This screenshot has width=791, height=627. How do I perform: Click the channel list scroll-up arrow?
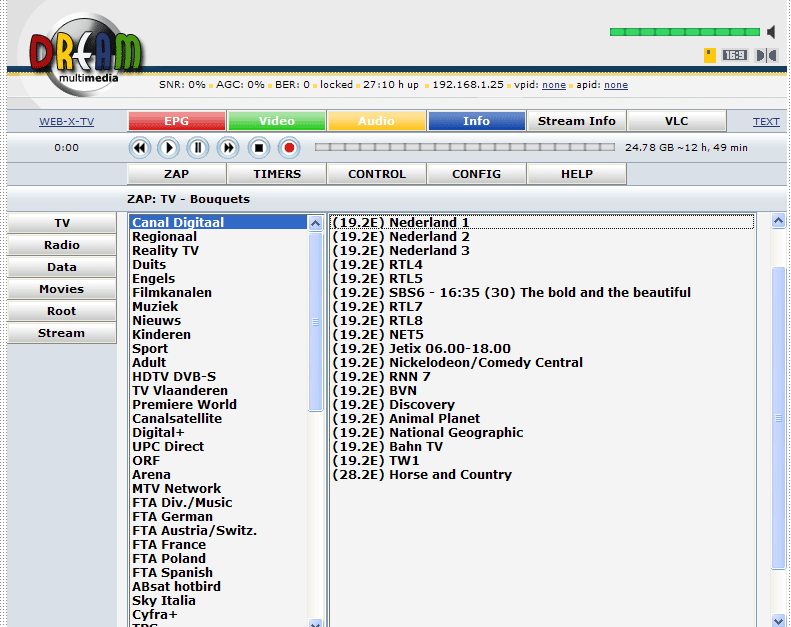[x=778, y=221]
